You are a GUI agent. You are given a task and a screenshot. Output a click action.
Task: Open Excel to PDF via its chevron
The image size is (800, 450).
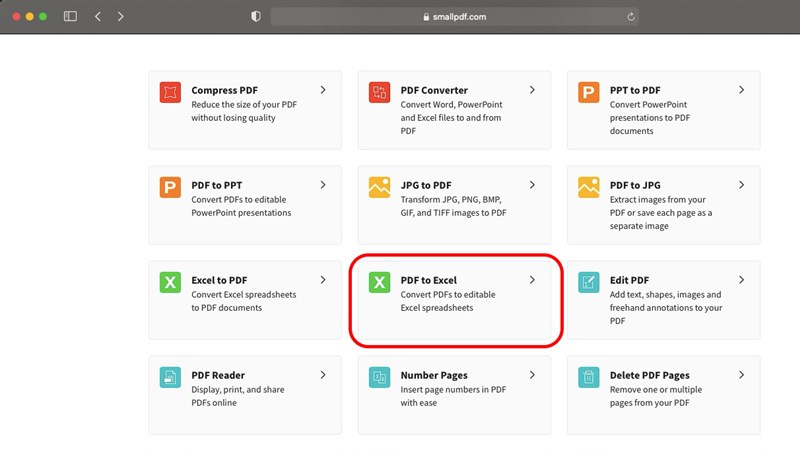[323, 280]
